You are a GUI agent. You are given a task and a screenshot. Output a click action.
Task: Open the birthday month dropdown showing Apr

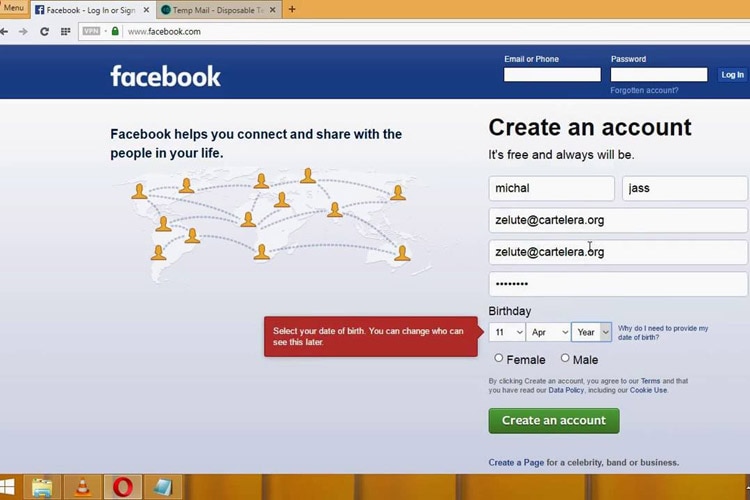[548, 332]
